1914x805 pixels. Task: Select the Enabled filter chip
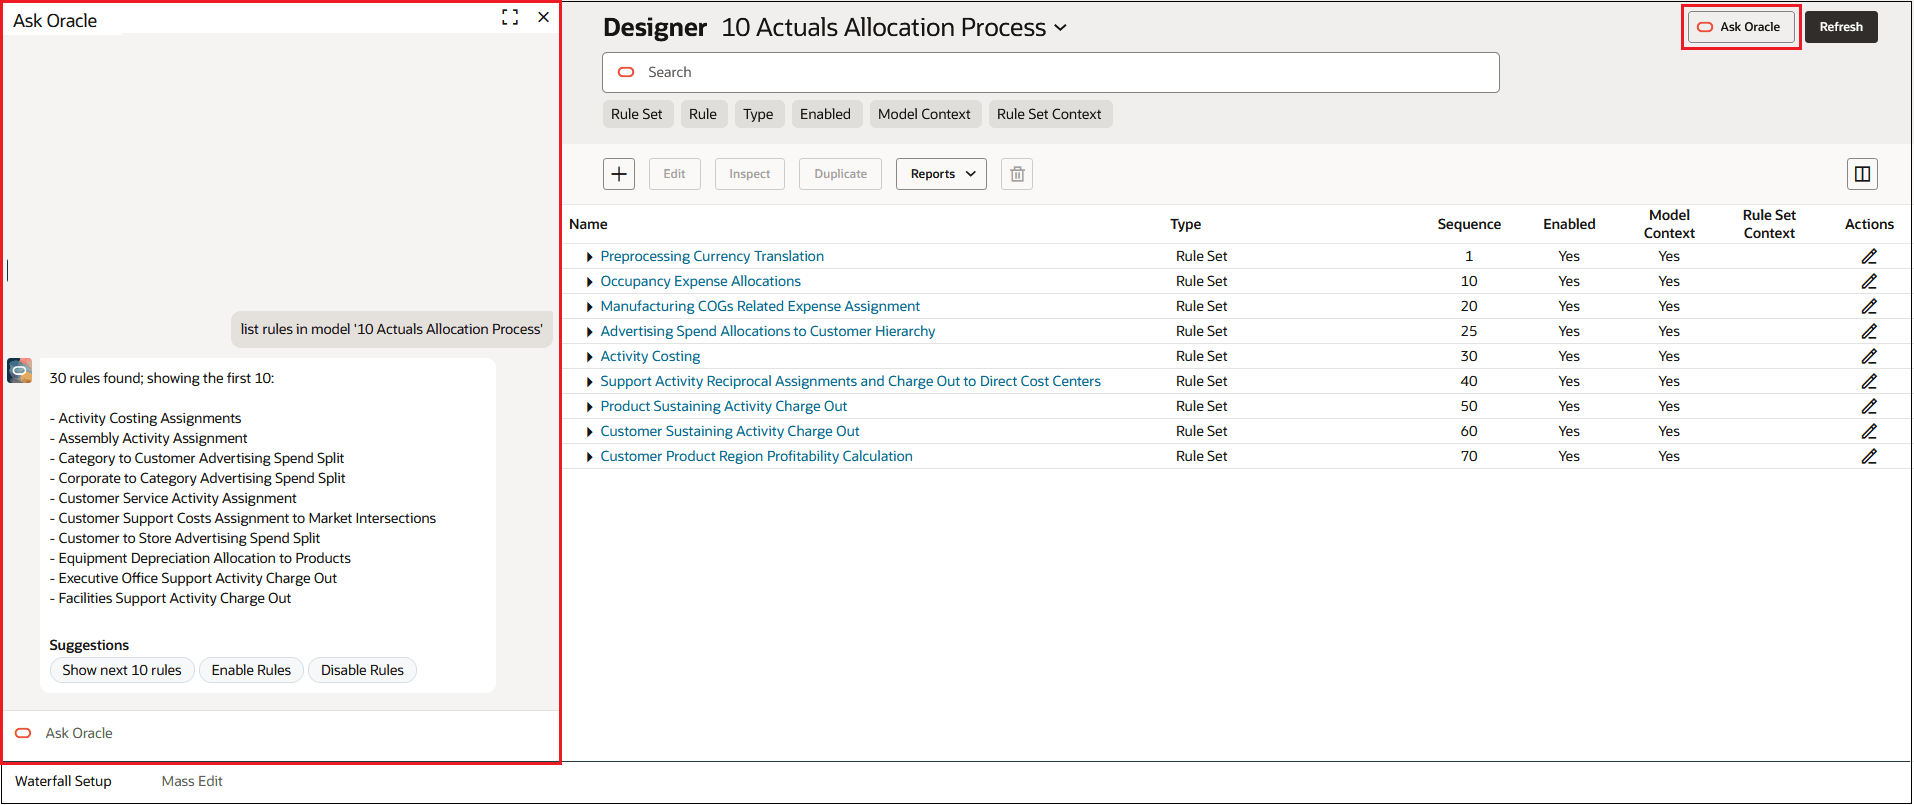(x=825, y=114)
